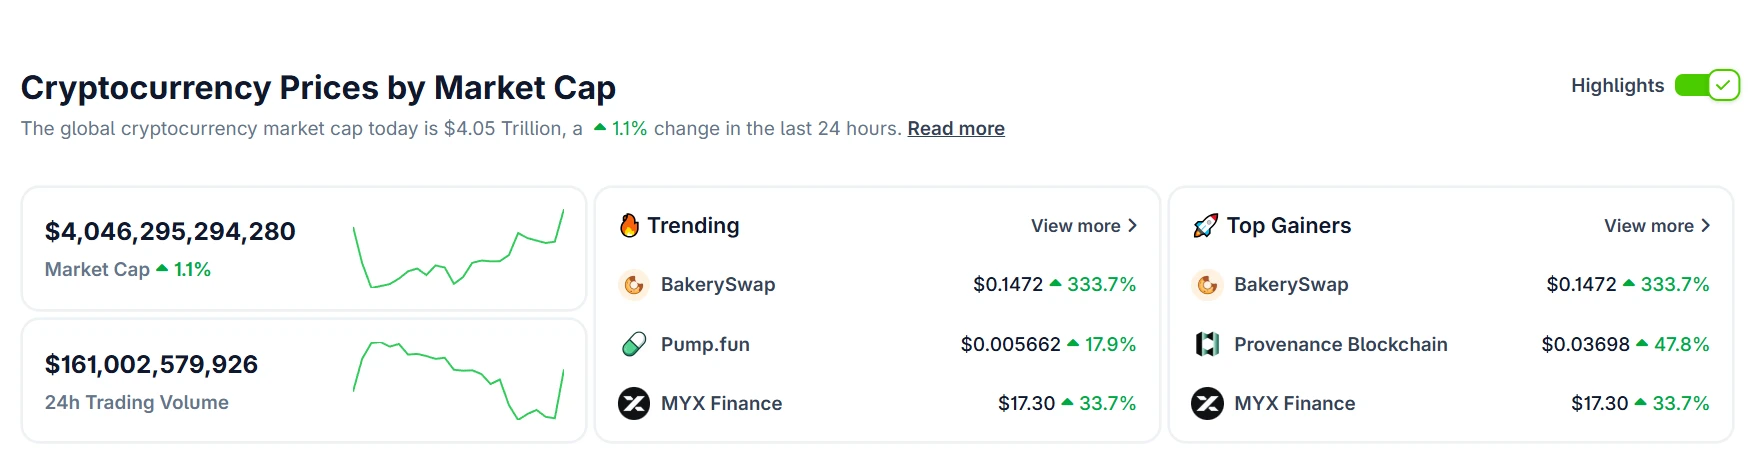Click the Trending fire icon
1760x463 pixels.
pos(629,226)
